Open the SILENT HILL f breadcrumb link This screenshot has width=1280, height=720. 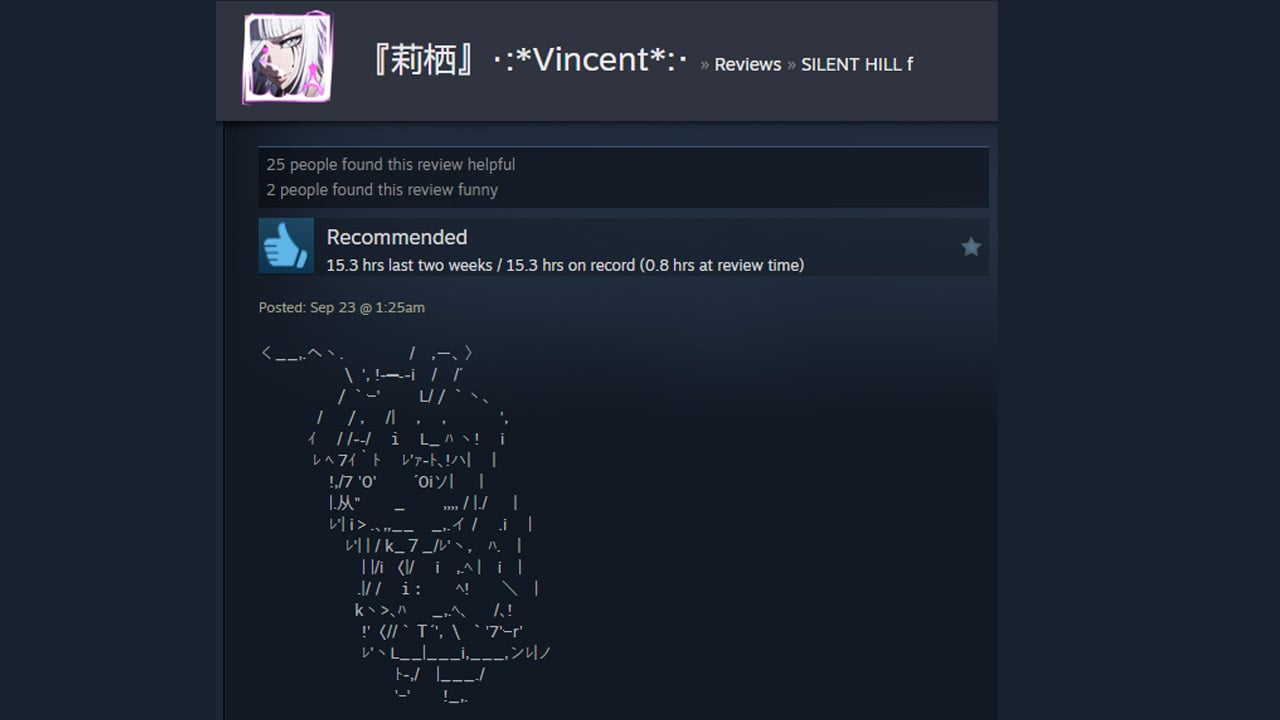click(857, 64)
